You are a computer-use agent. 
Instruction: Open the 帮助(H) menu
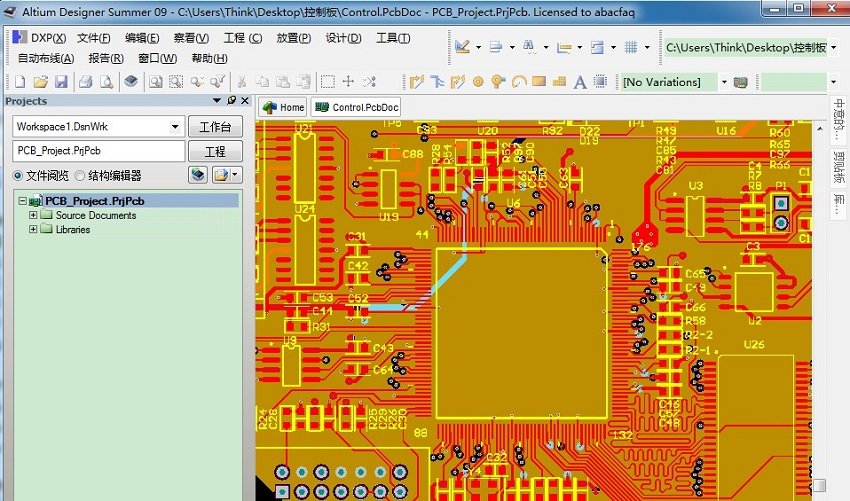click(x=209, y=58)
